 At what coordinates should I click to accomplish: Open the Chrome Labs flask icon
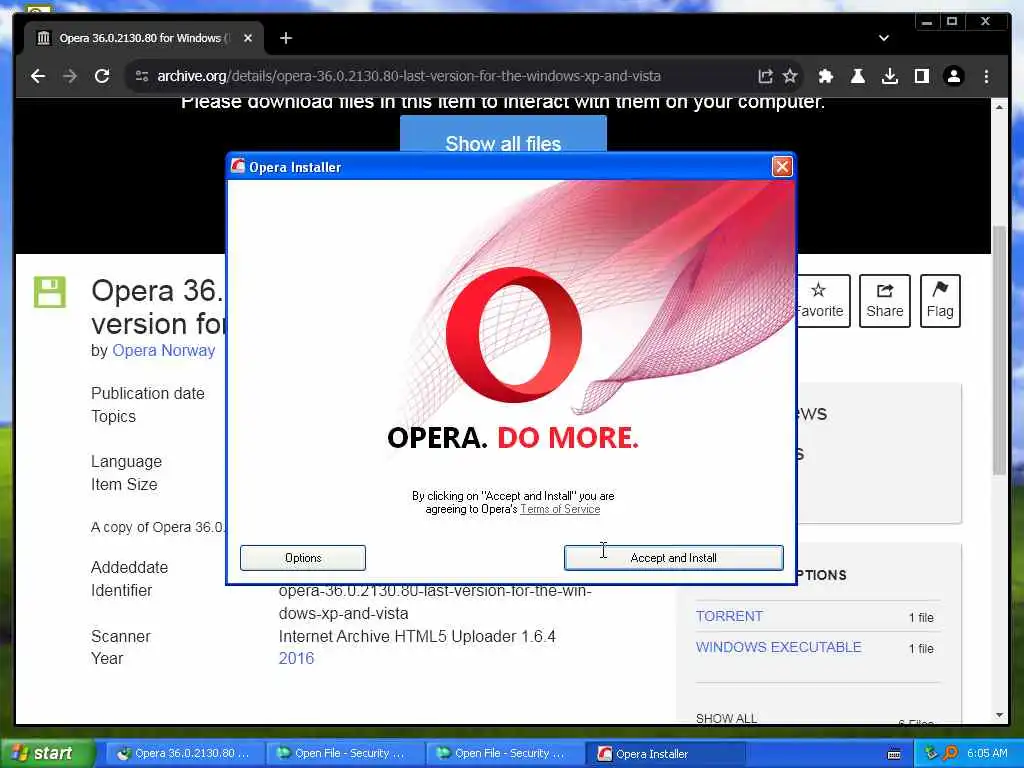857,76
